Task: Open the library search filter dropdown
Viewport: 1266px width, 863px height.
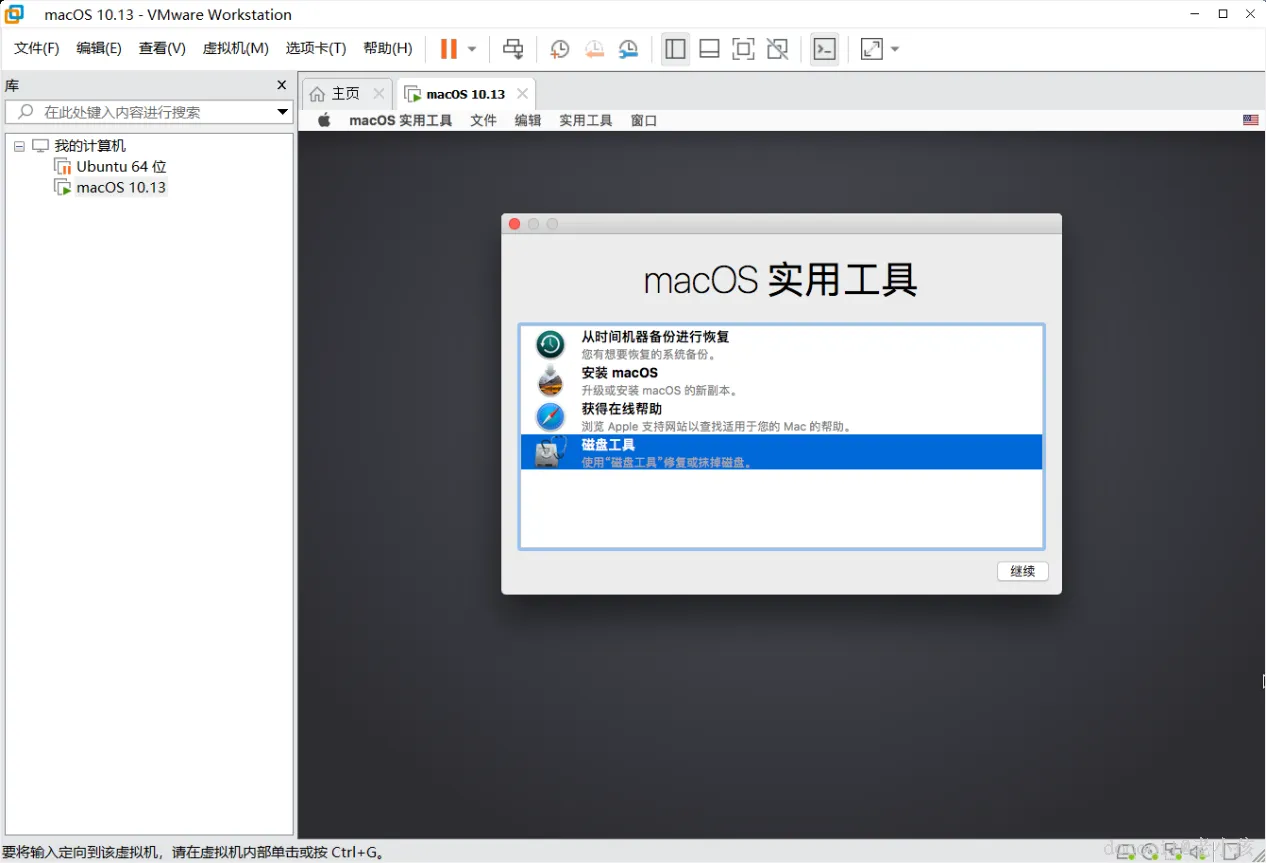Action: pyautogui.click(x=283, y=112)
